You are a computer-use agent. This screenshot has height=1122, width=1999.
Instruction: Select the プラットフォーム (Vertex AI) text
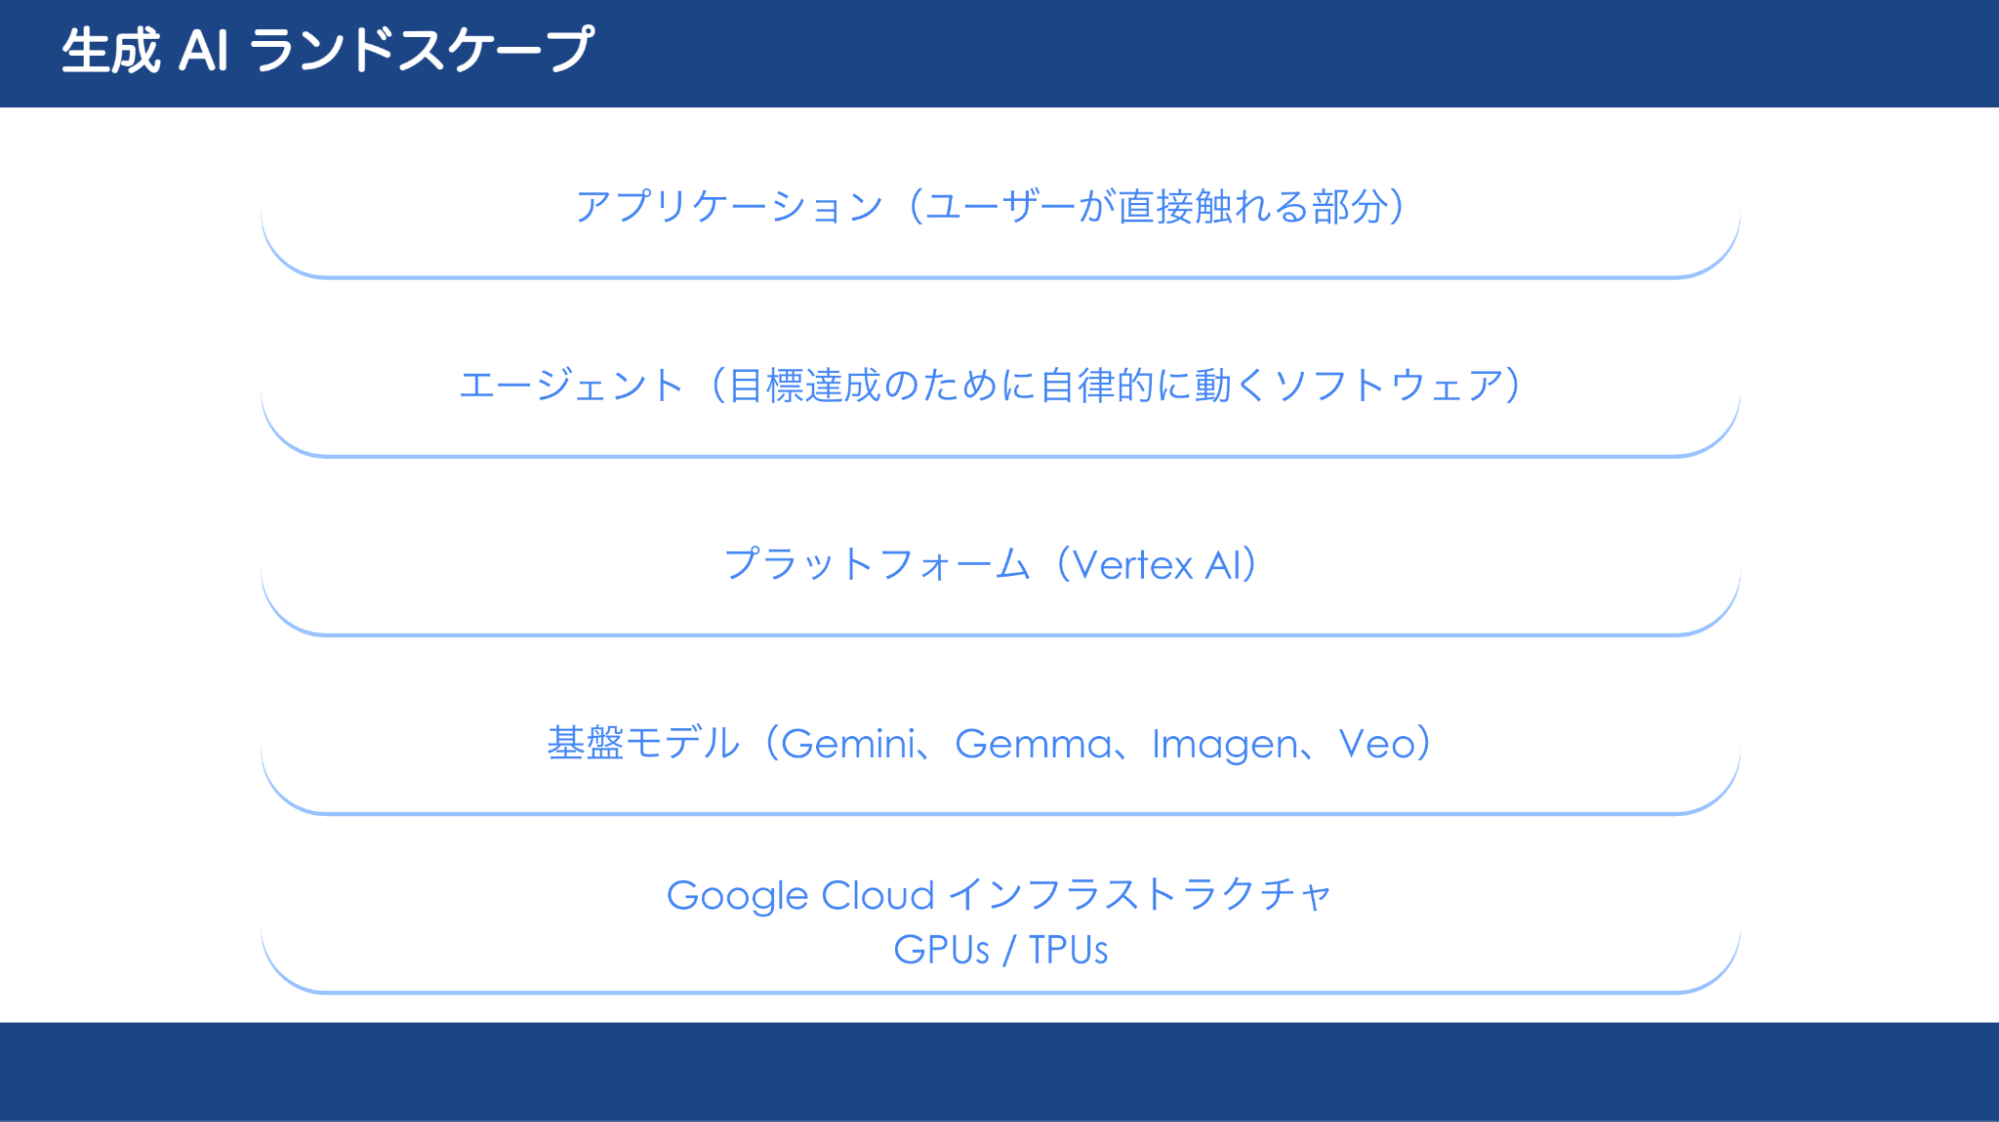point(990,564)
